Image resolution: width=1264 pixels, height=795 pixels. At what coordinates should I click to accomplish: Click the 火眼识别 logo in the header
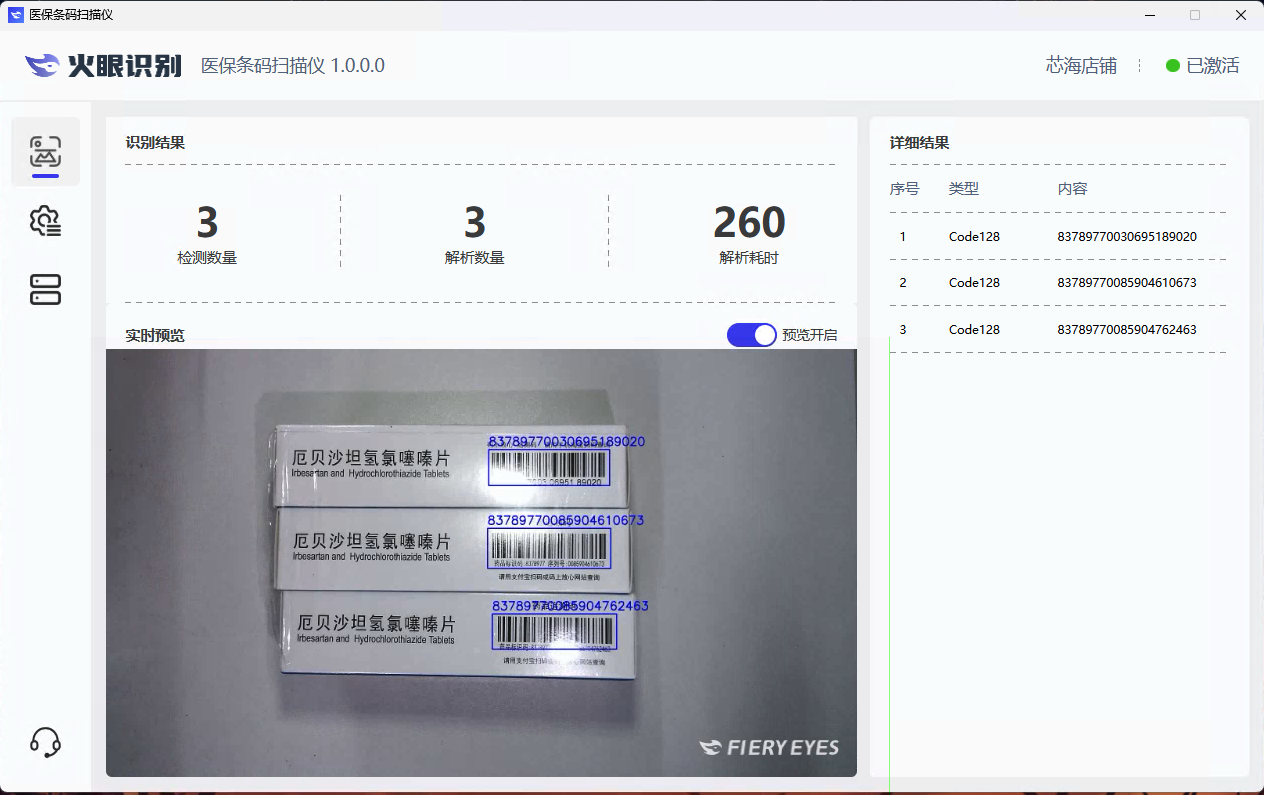point(103,66)
